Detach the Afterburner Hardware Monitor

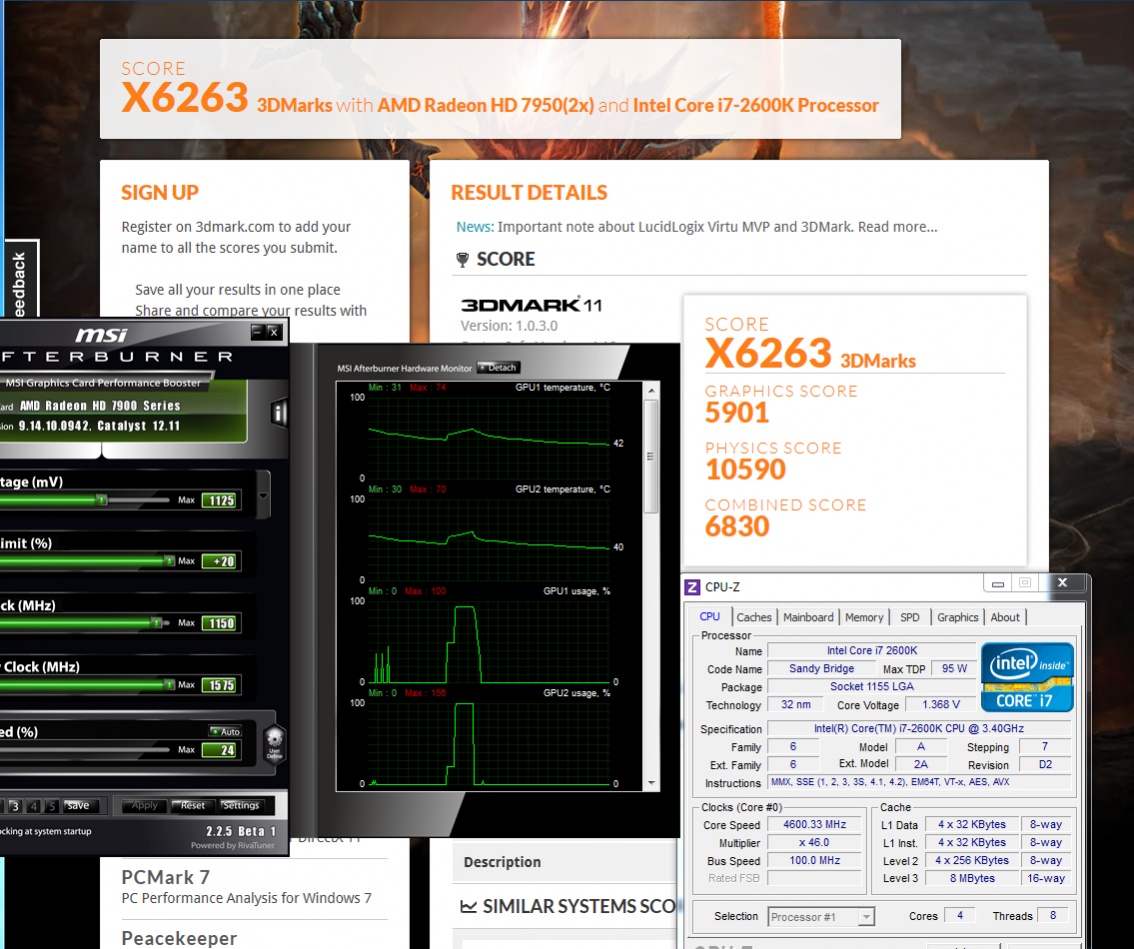[498, 367]
